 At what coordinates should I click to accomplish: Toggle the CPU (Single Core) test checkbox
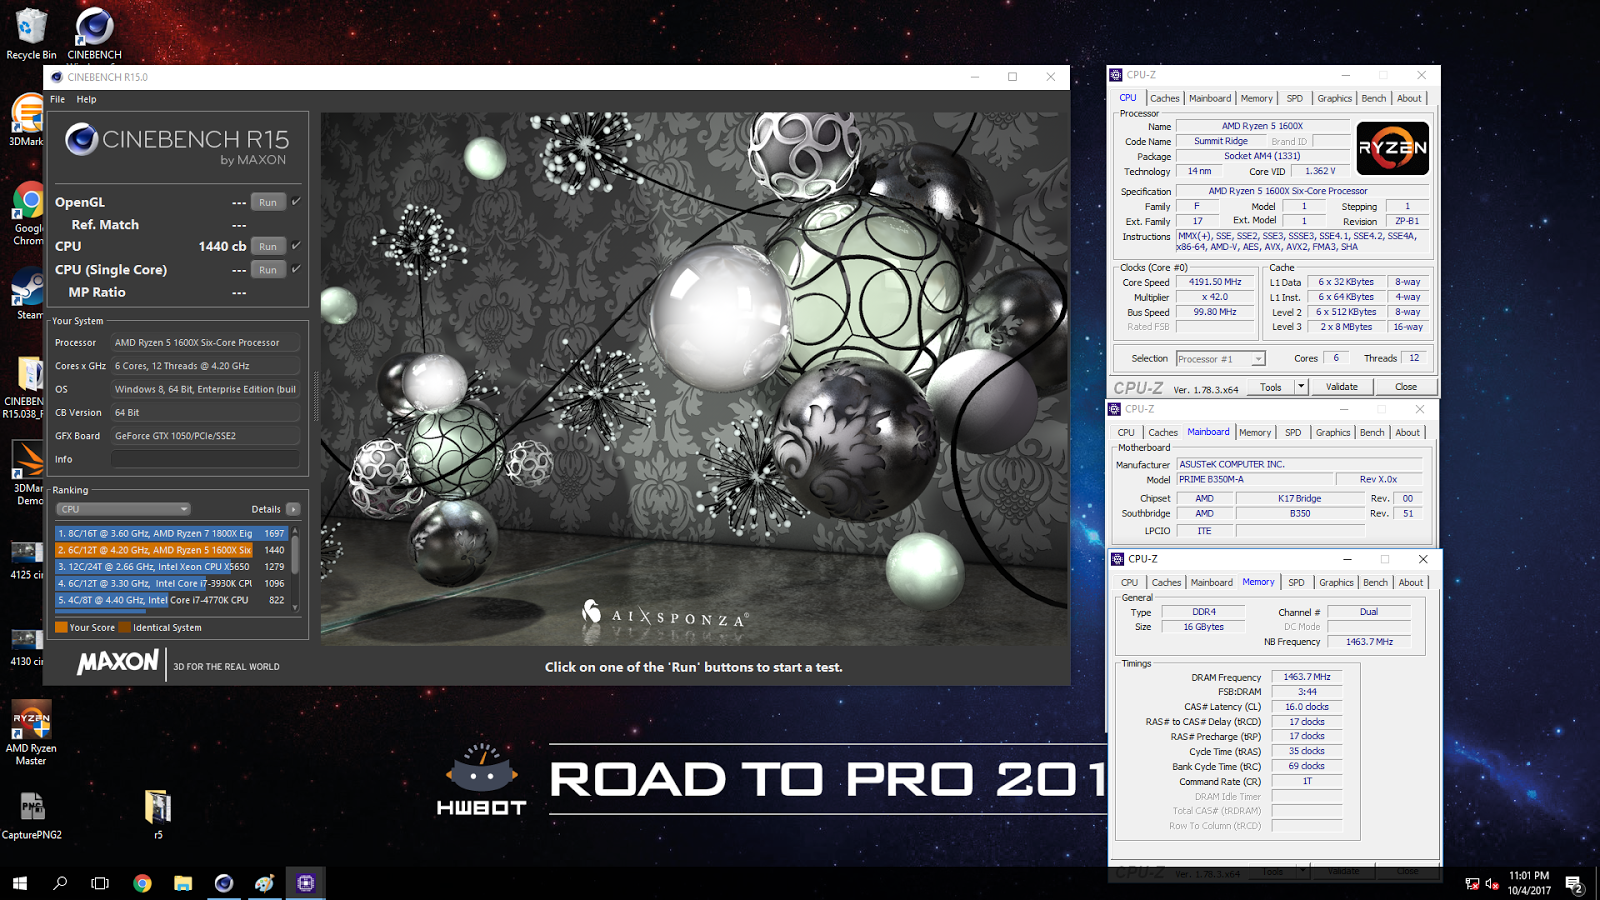(296, 269)
